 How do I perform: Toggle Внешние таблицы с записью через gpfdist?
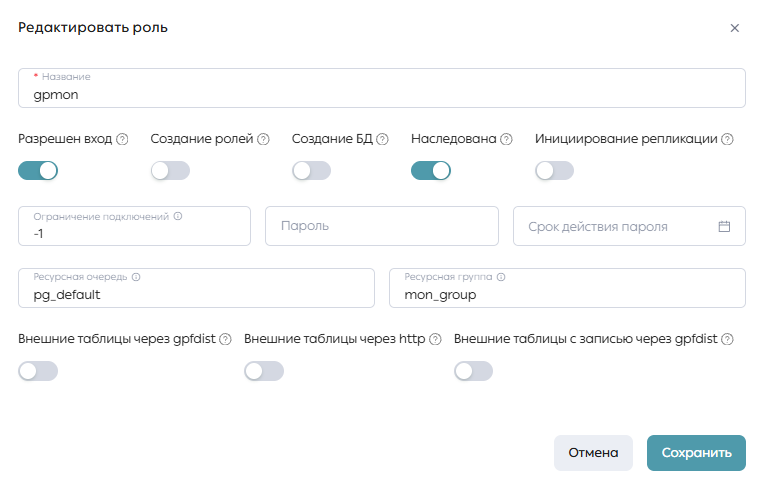473,371
